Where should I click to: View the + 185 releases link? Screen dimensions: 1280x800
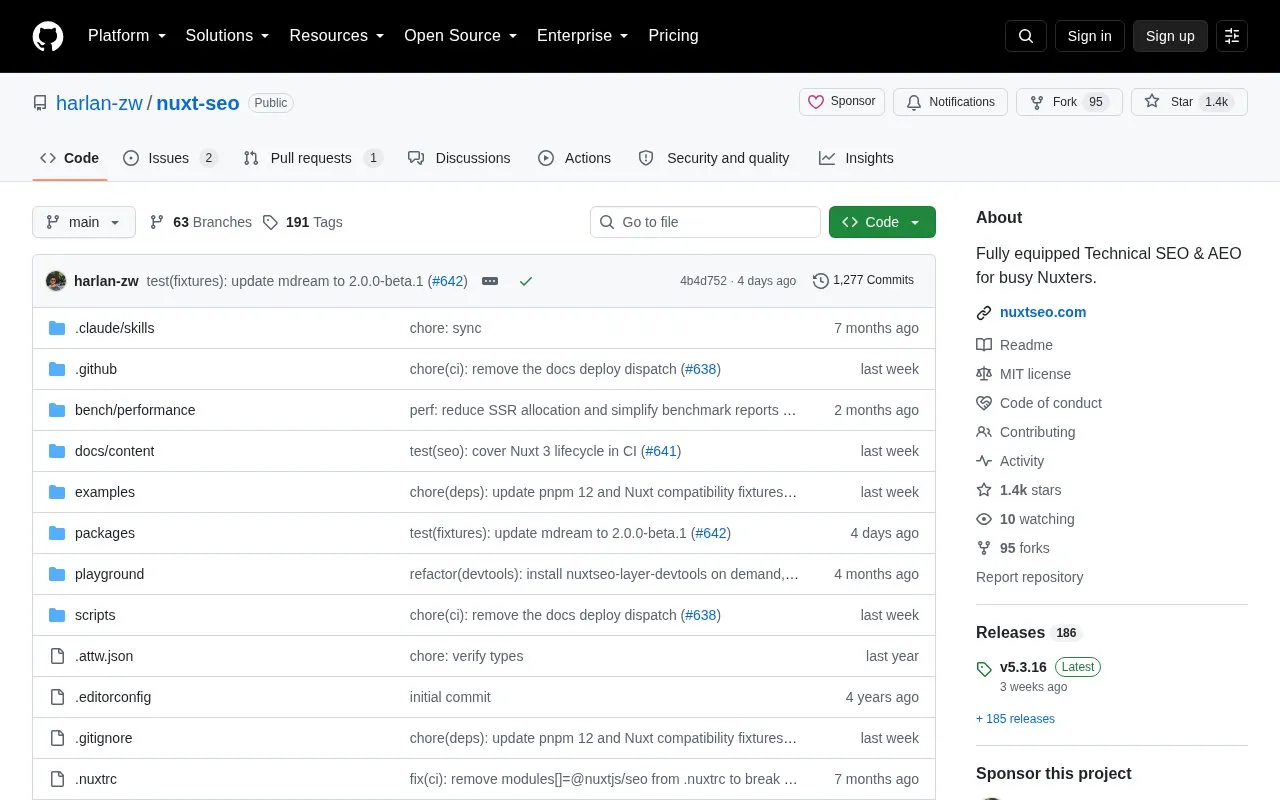[1015, 719]
